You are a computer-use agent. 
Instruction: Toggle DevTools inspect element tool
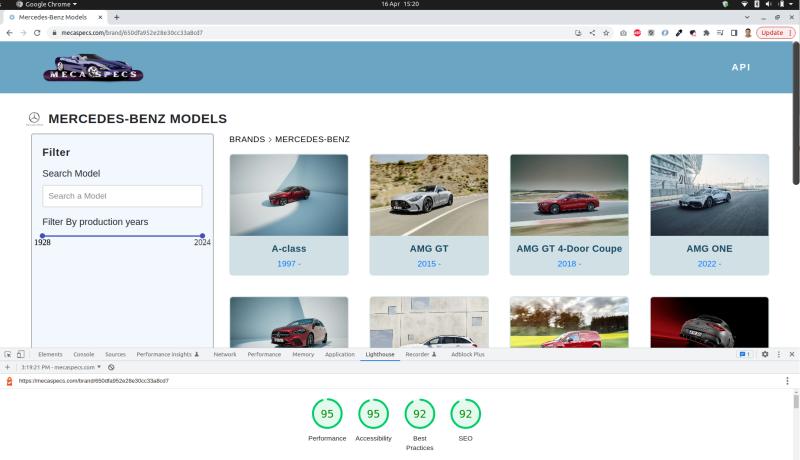pos(8,354)
